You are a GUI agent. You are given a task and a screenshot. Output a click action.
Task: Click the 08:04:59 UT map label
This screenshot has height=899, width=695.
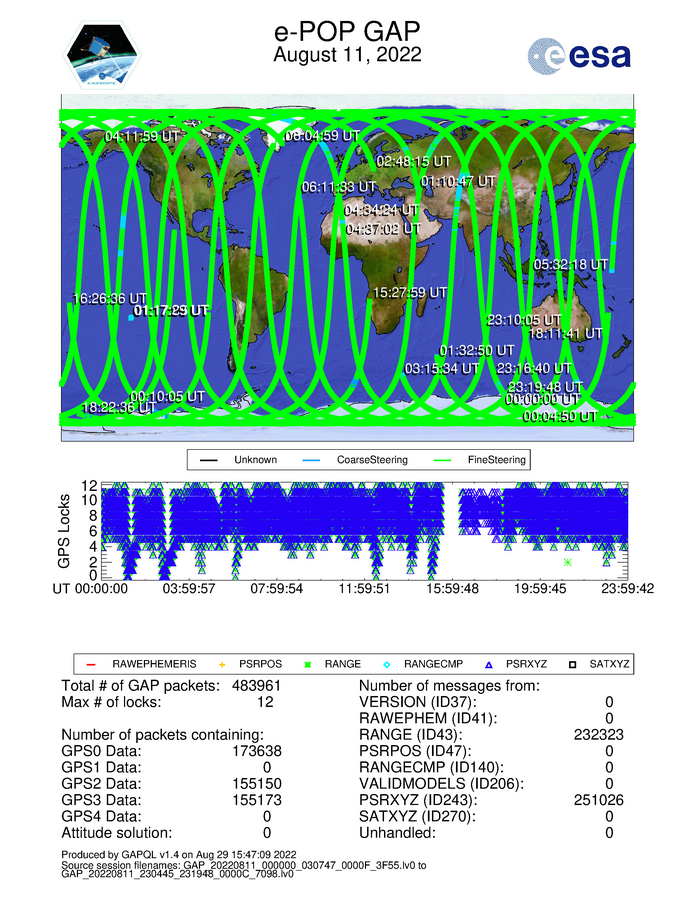322,135
